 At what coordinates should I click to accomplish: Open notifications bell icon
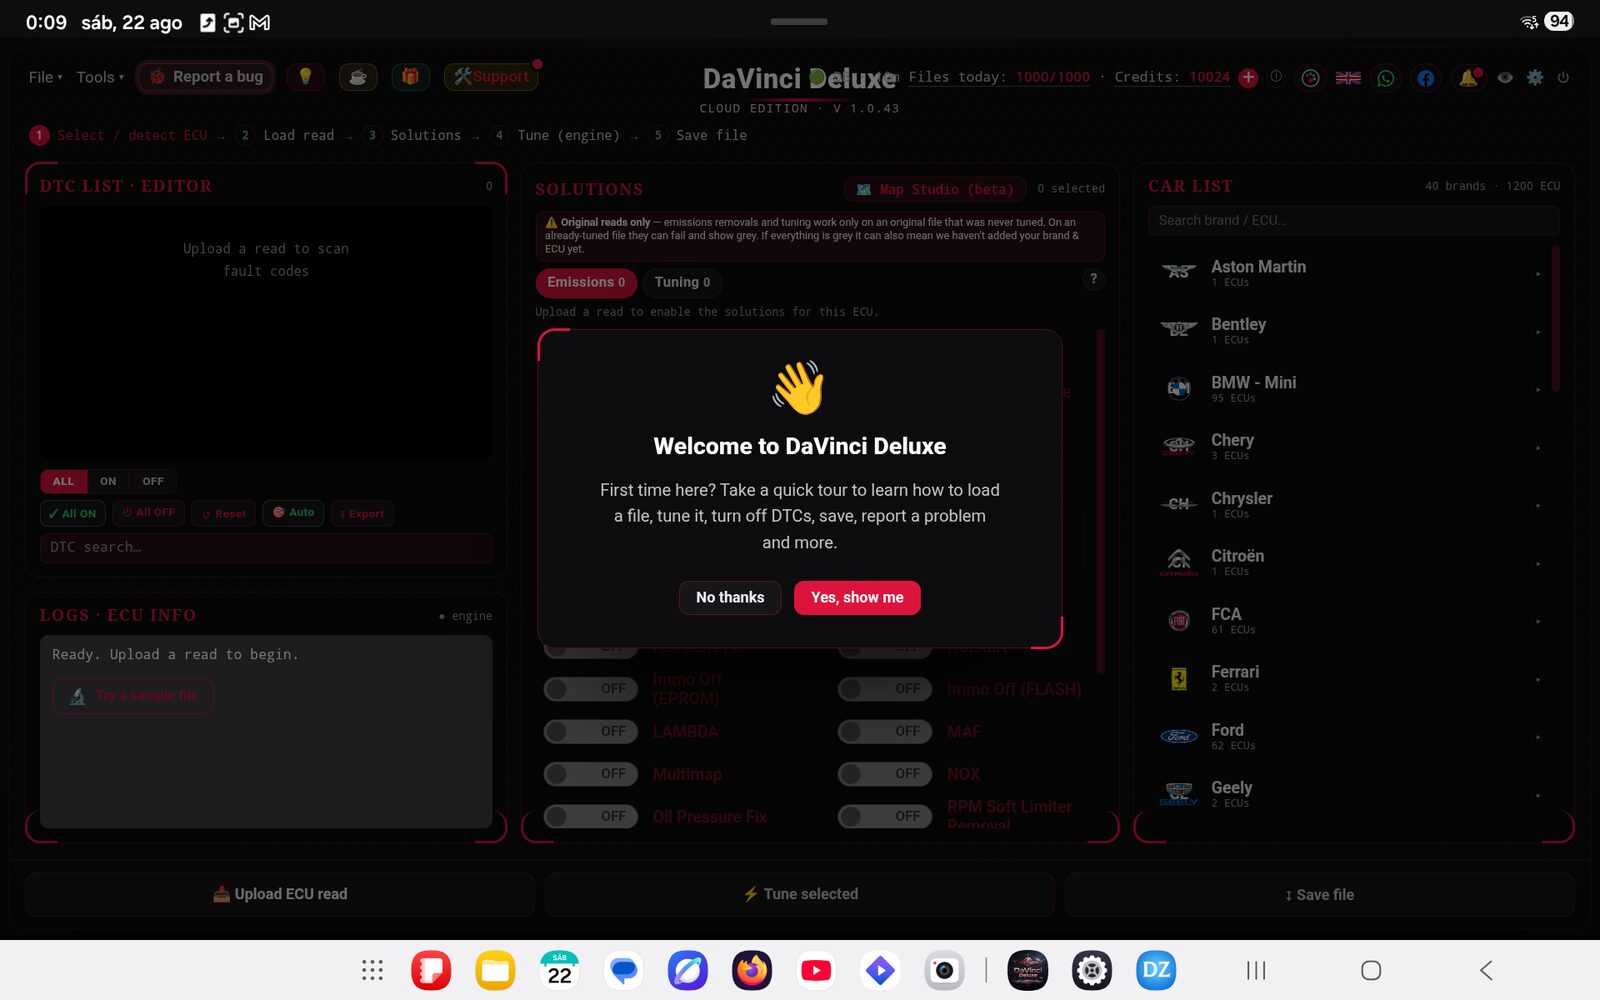click(1468, 77)
